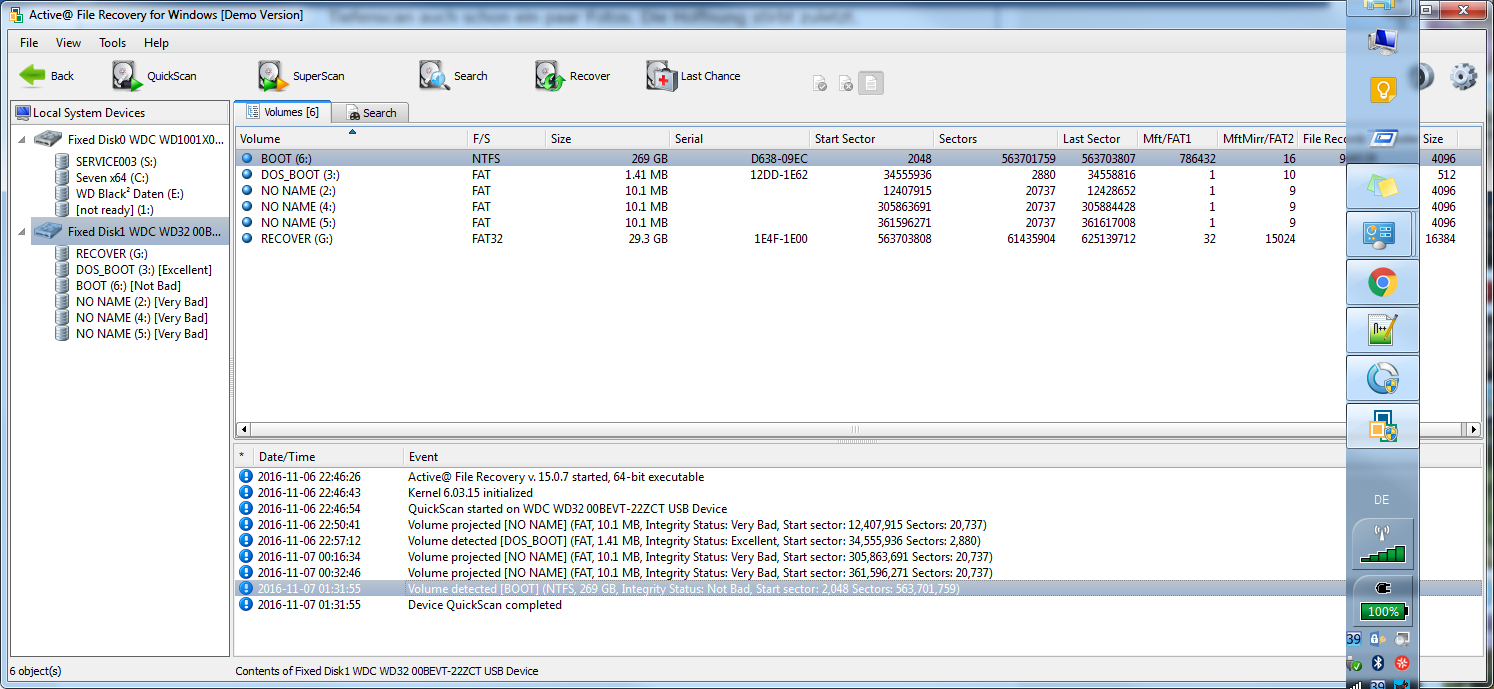Click the RECOVER (G:) drive icon in tree
This screenshot has width=1494, height=689.
(62, 253)
